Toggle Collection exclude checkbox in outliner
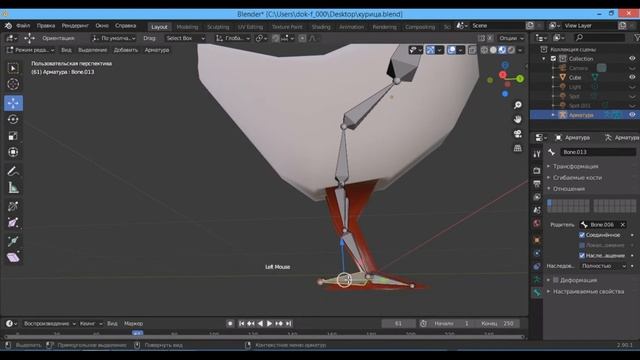The image size is (640, 360). (x=553, y=59)
